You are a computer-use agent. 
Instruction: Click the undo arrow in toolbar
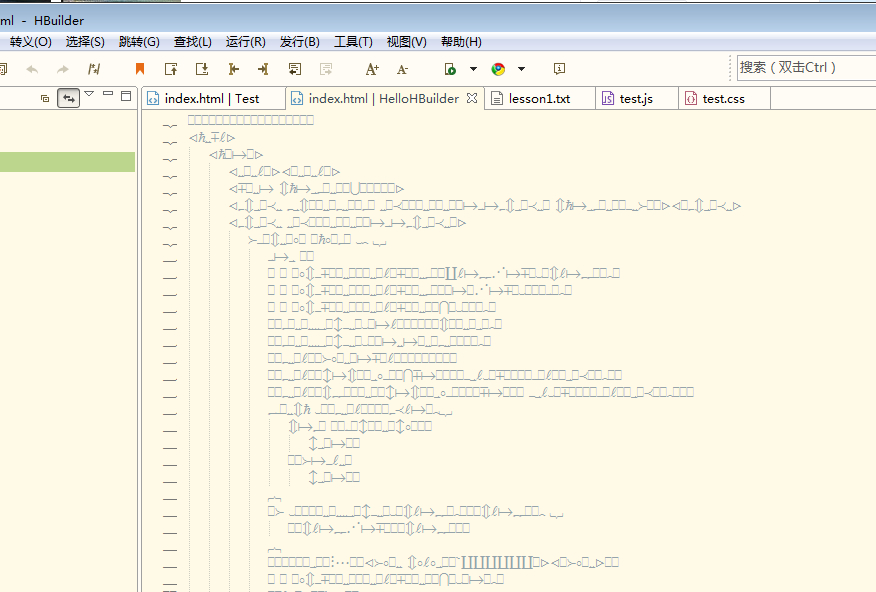[x=32, y=69]
